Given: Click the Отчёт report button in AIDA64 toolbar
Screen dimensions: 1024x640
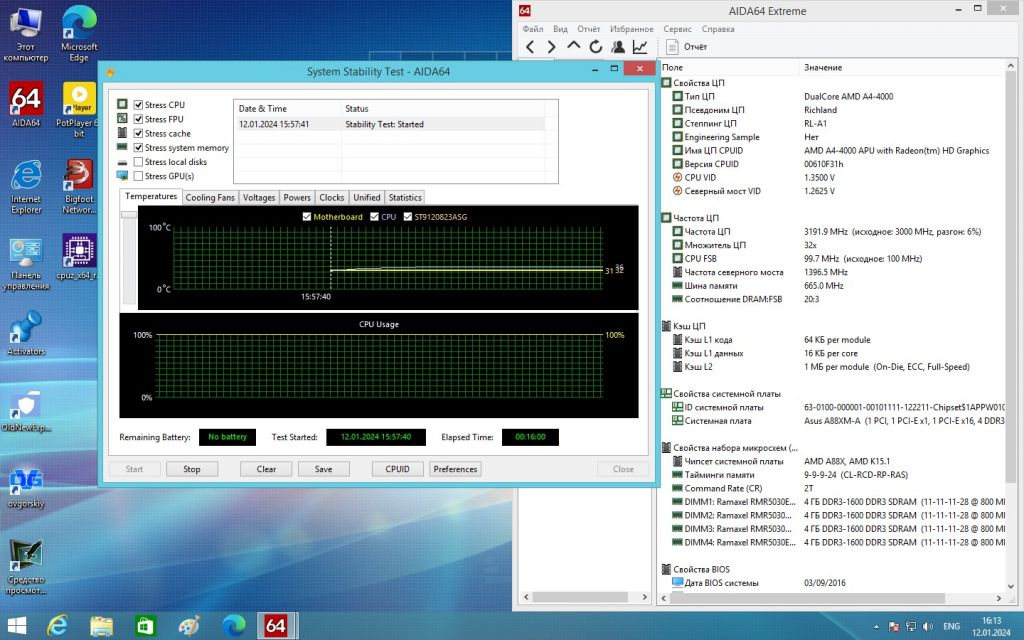Looking at the screenshot, I should click(686, 46).
